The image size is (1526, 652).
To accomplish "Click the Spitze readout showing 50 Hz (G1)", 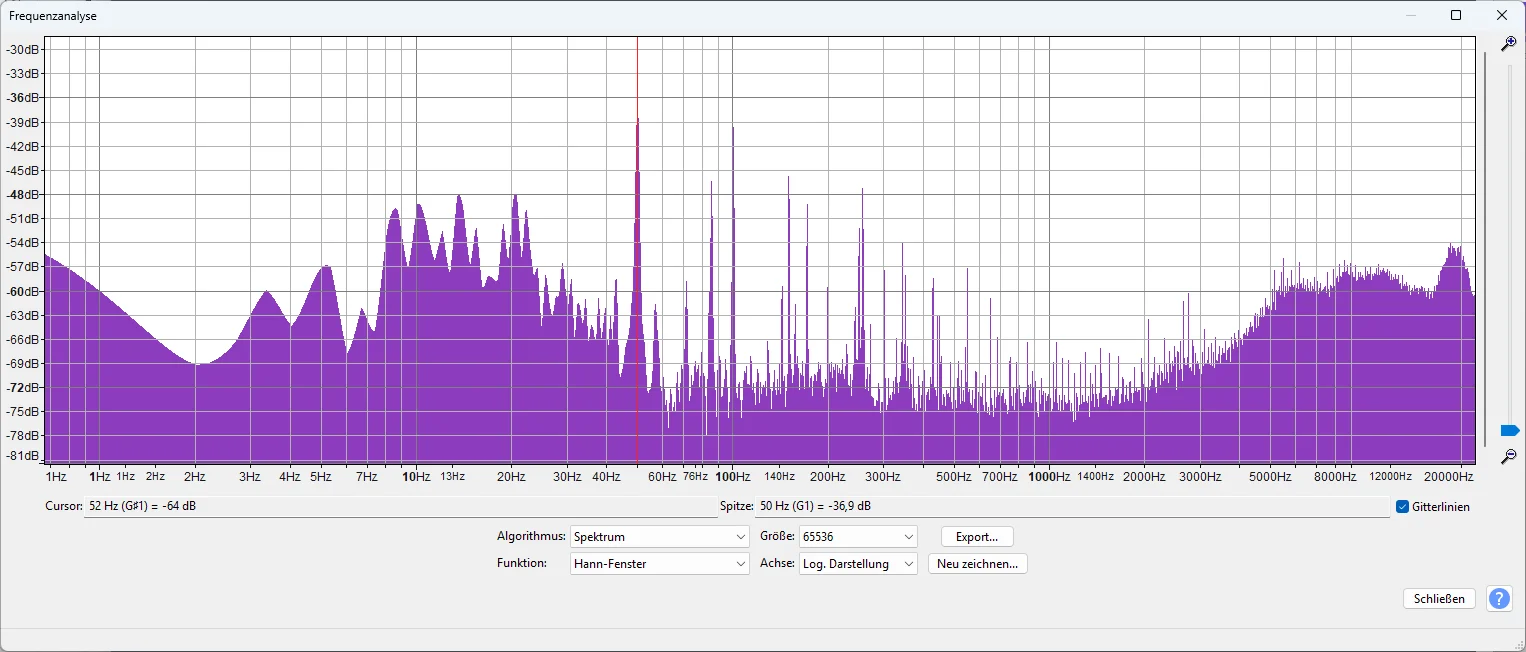I will point(1072,506).
